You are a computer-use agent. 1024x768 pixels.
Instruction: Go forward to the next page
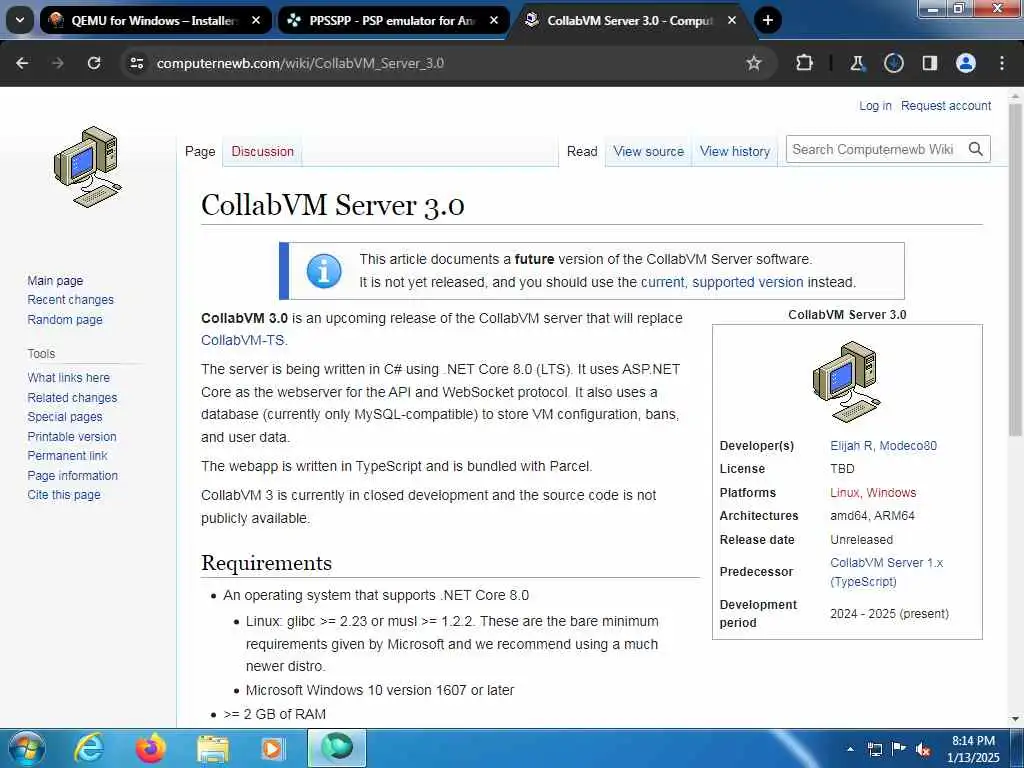click(x=58, y=63)
